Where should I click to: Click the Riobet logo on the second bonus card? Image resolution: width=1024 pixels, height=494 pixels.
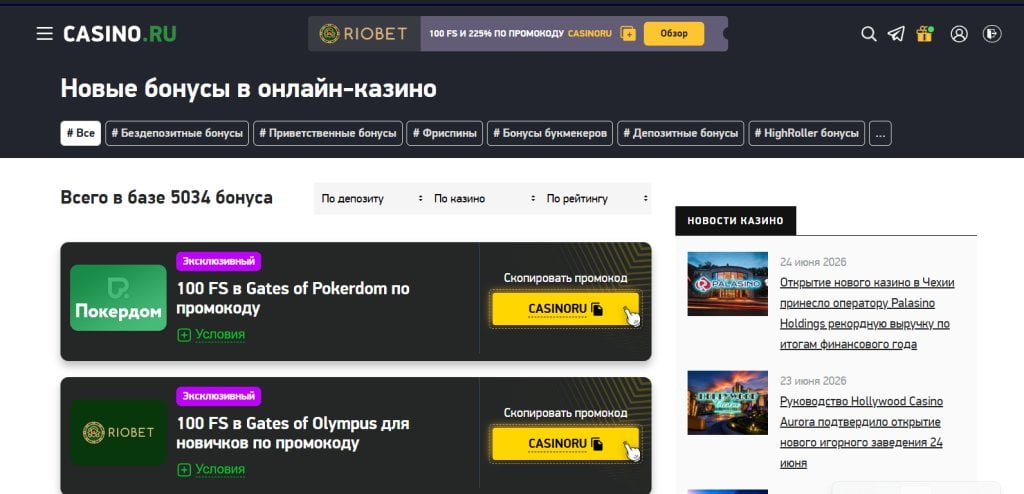pyautogui.click(x=118, y=433)
